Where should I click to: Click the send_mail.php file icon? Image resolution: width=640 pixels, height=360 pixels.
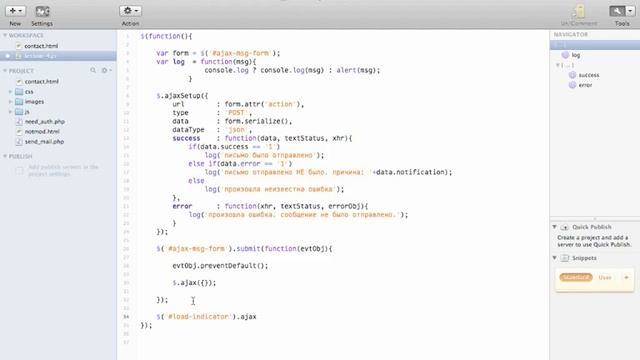(x=19, y=142)
